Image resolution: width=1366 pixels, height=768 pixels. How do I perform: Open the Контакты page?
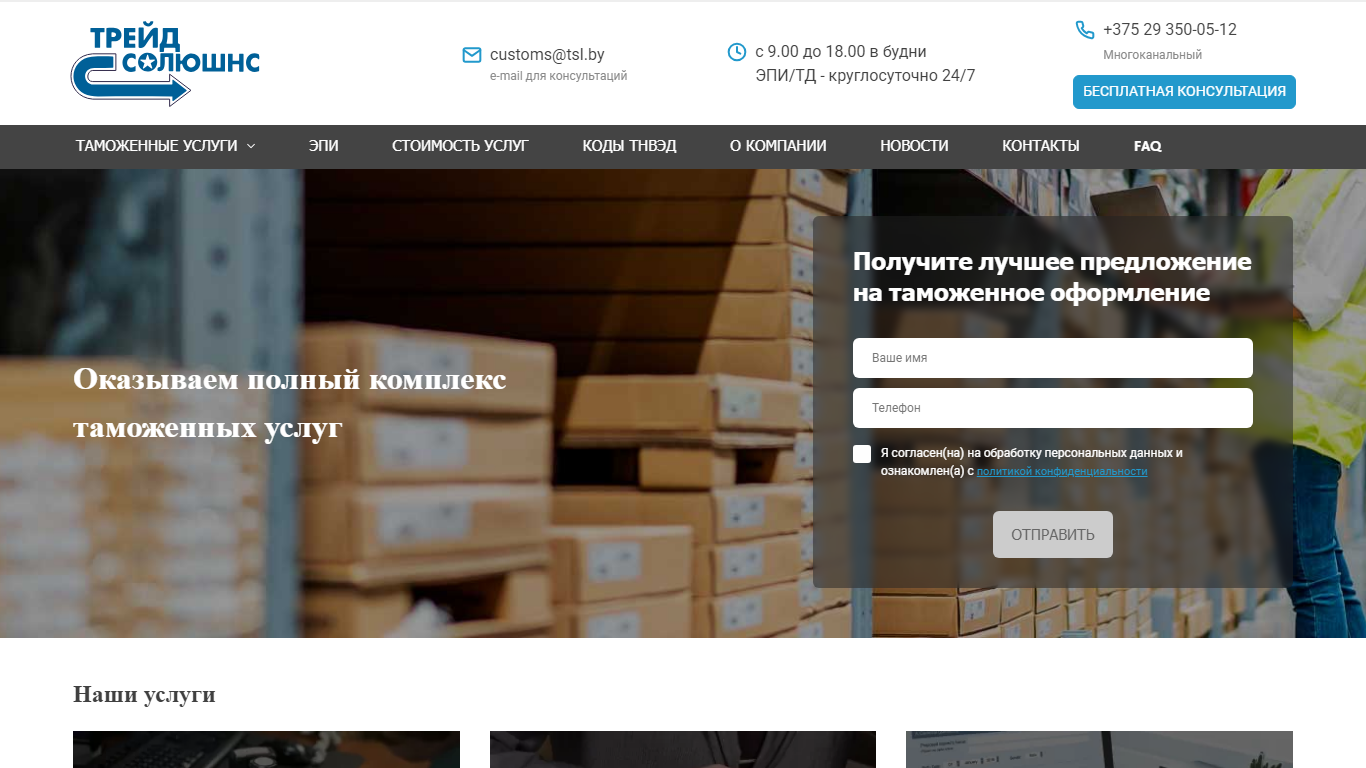click(x=1041, y=146)
